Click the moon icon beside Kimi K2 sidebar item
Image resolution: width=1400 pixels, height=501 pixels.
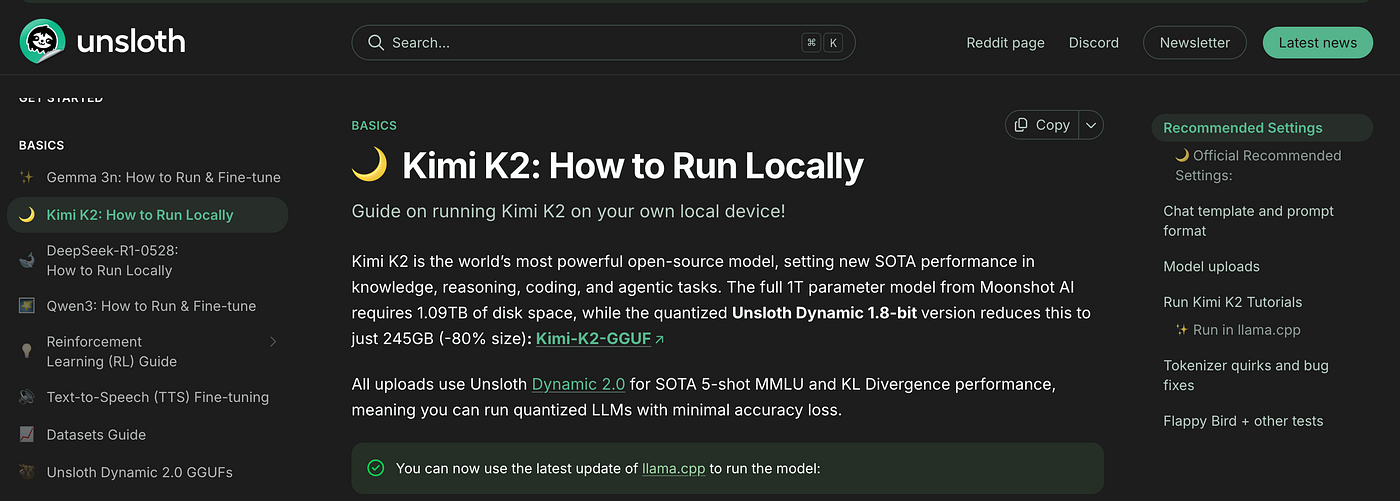tap(27, 215)
